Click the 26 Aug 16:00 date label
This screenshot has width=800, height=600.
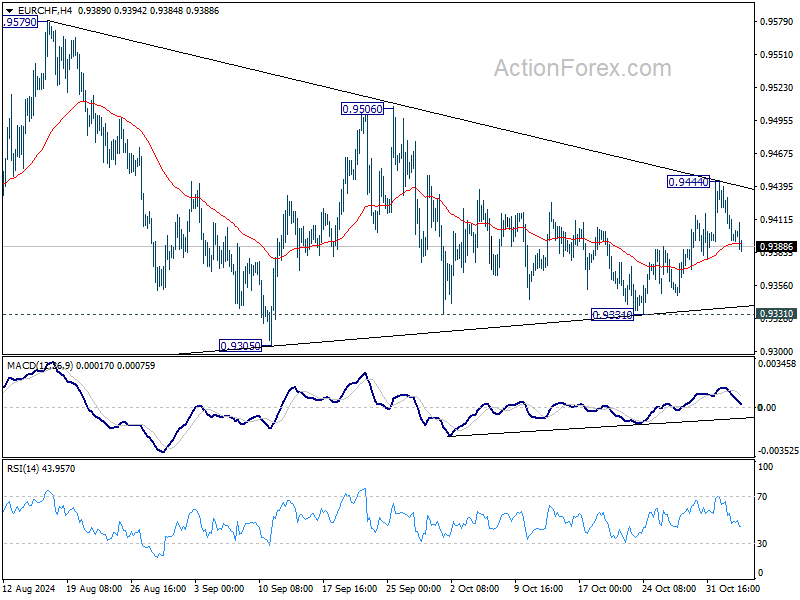(x=158, y=589)
